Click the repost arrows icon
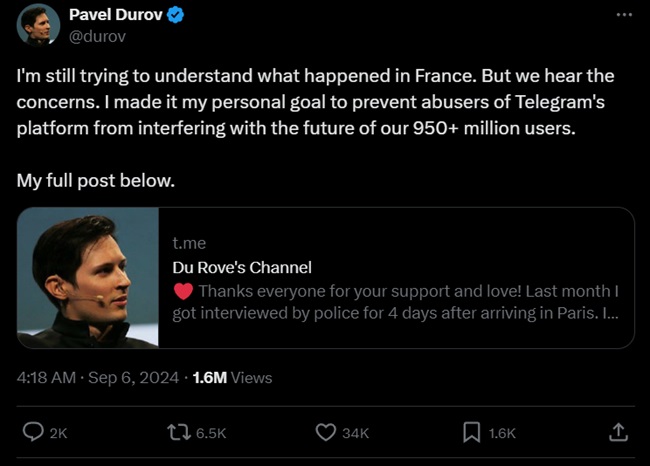This screenshot has width=650, height=466. 180,432
